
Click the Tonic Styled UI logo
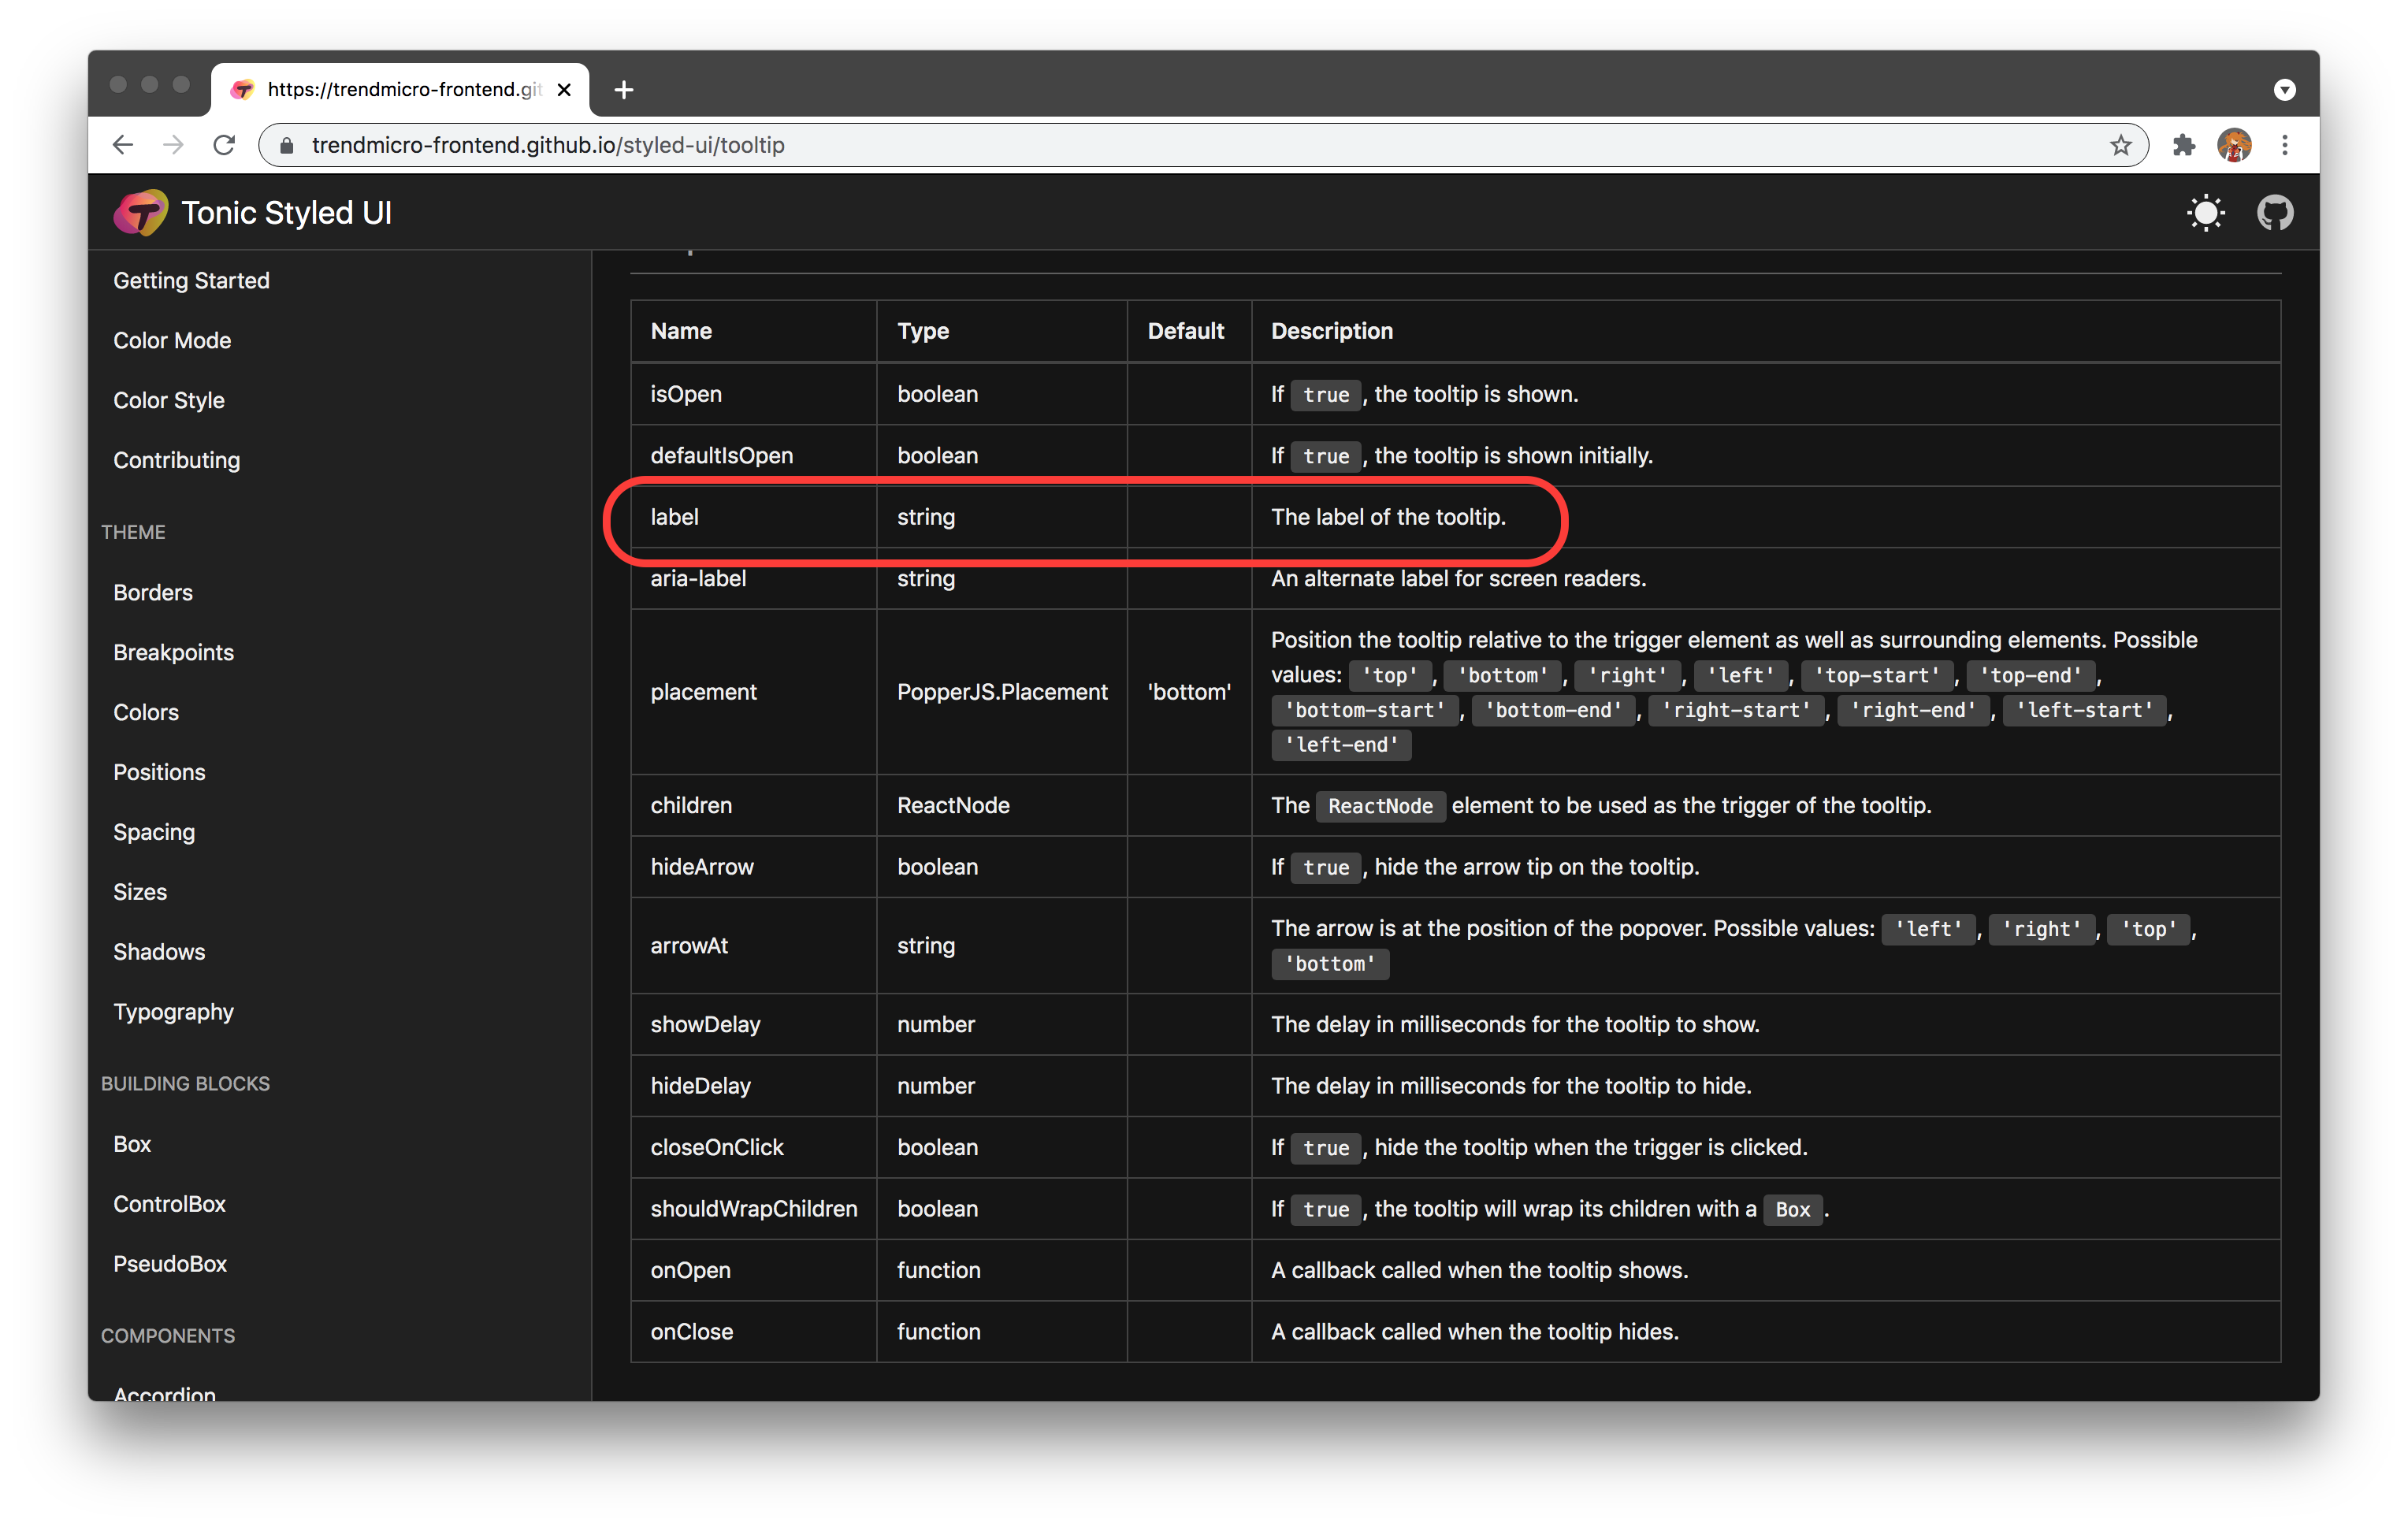[140, 212]
